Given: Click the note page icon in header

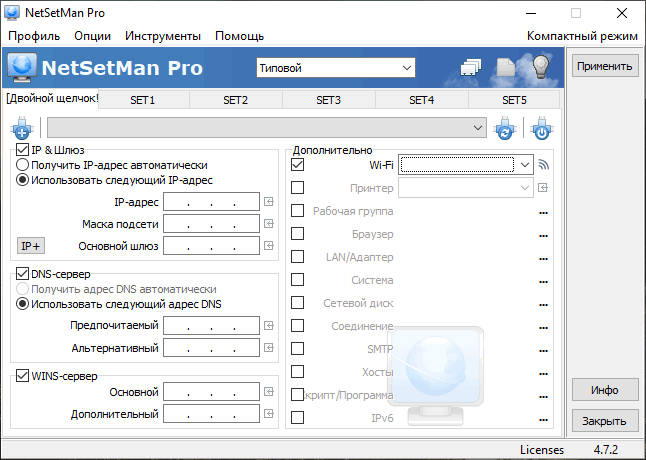Looking at the screenshot, I should 506,67.
